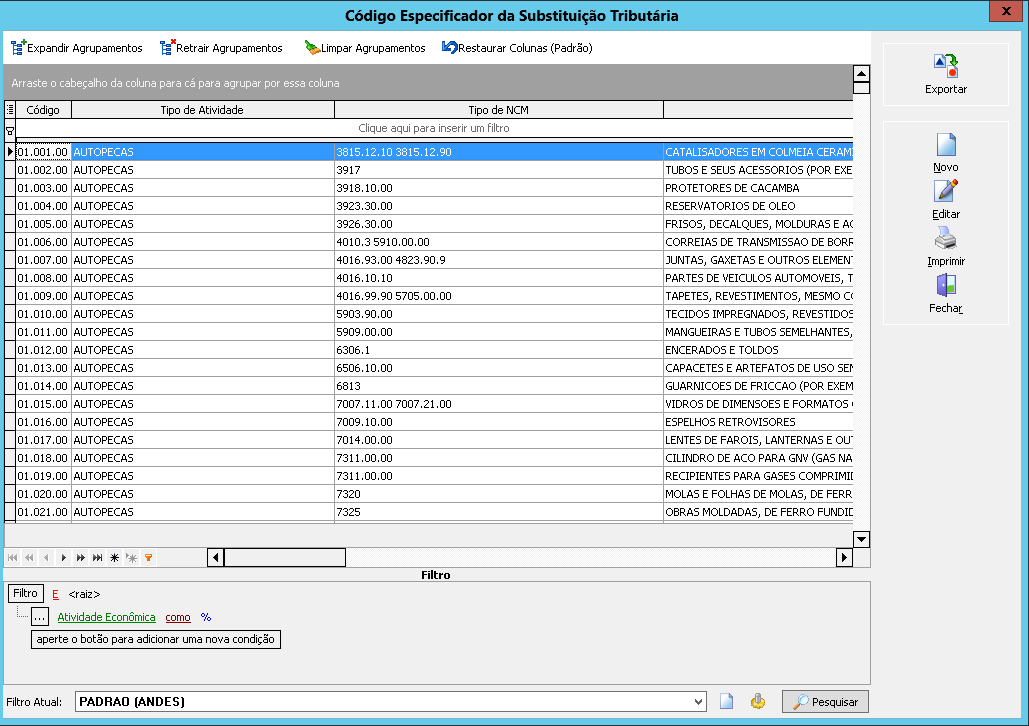
Task: Go to previous record navigator button
Action: coord(47,558)
